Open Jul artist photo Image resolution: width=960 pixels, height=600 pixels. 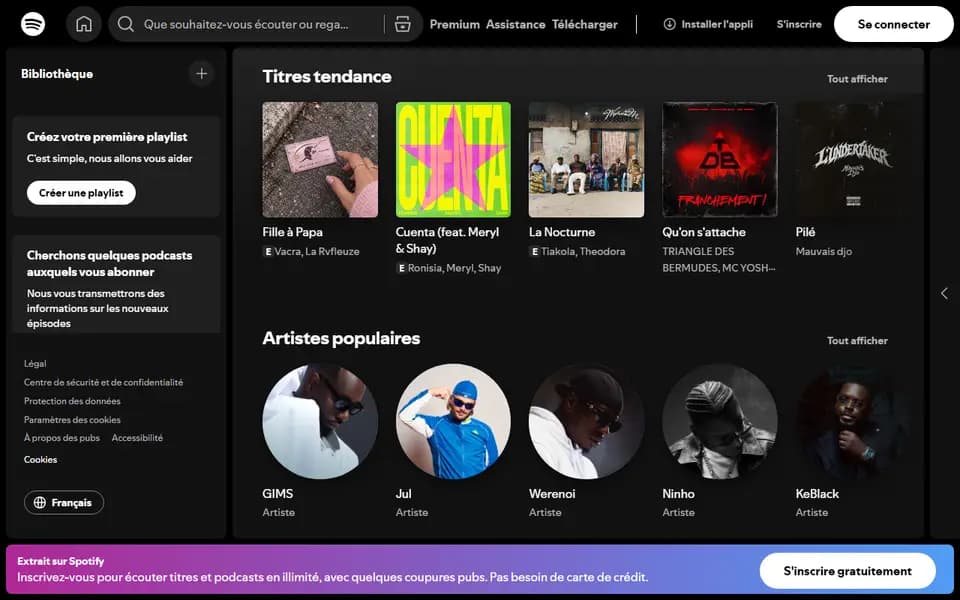[x=453, y=421]
